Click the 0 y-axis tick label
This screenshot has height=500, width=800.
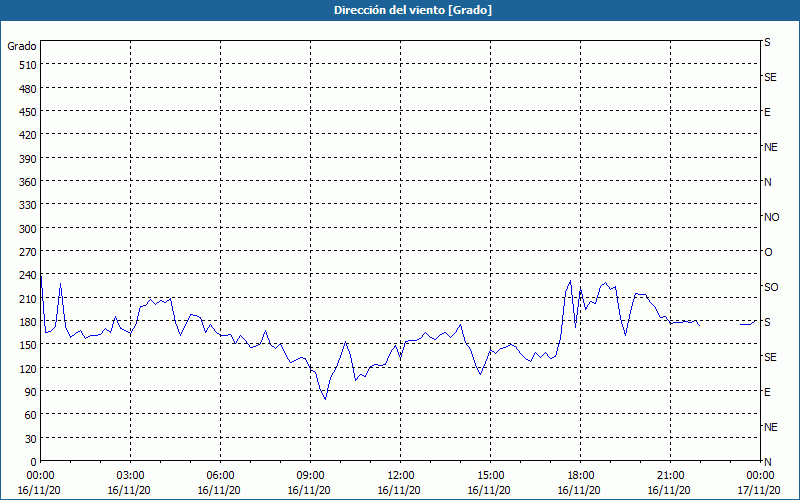point(34,462)
